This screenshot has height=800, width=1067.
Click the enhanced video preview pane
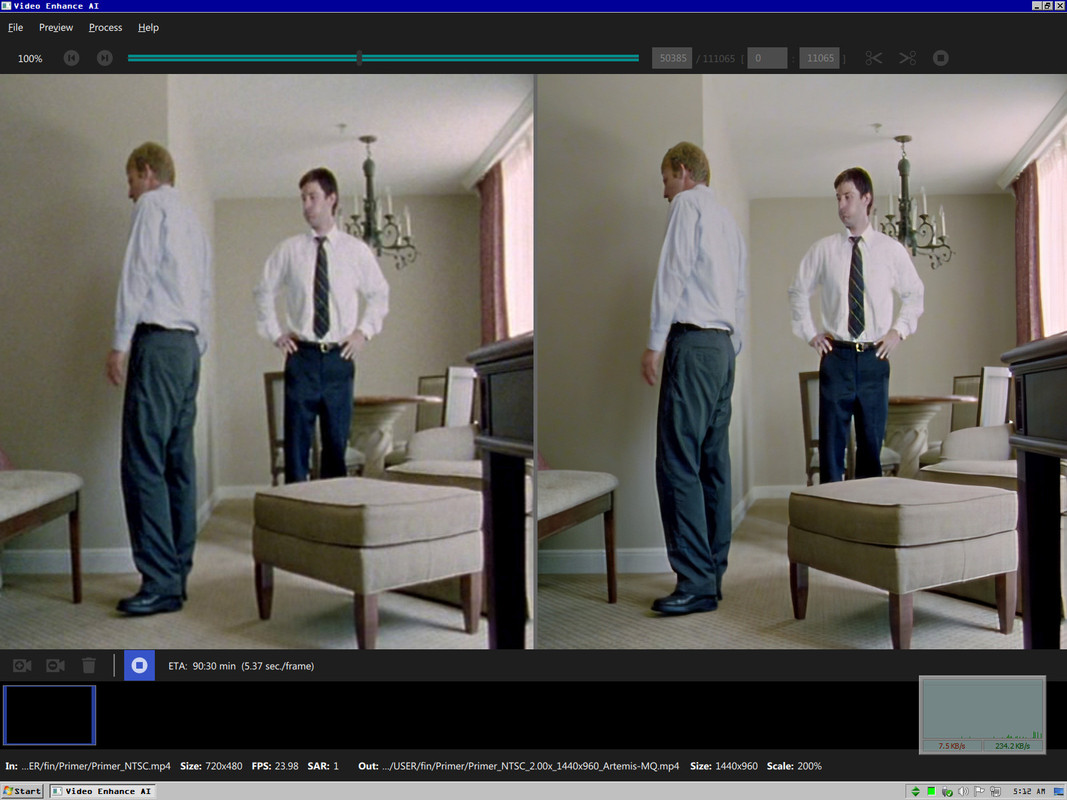(802, 361)
